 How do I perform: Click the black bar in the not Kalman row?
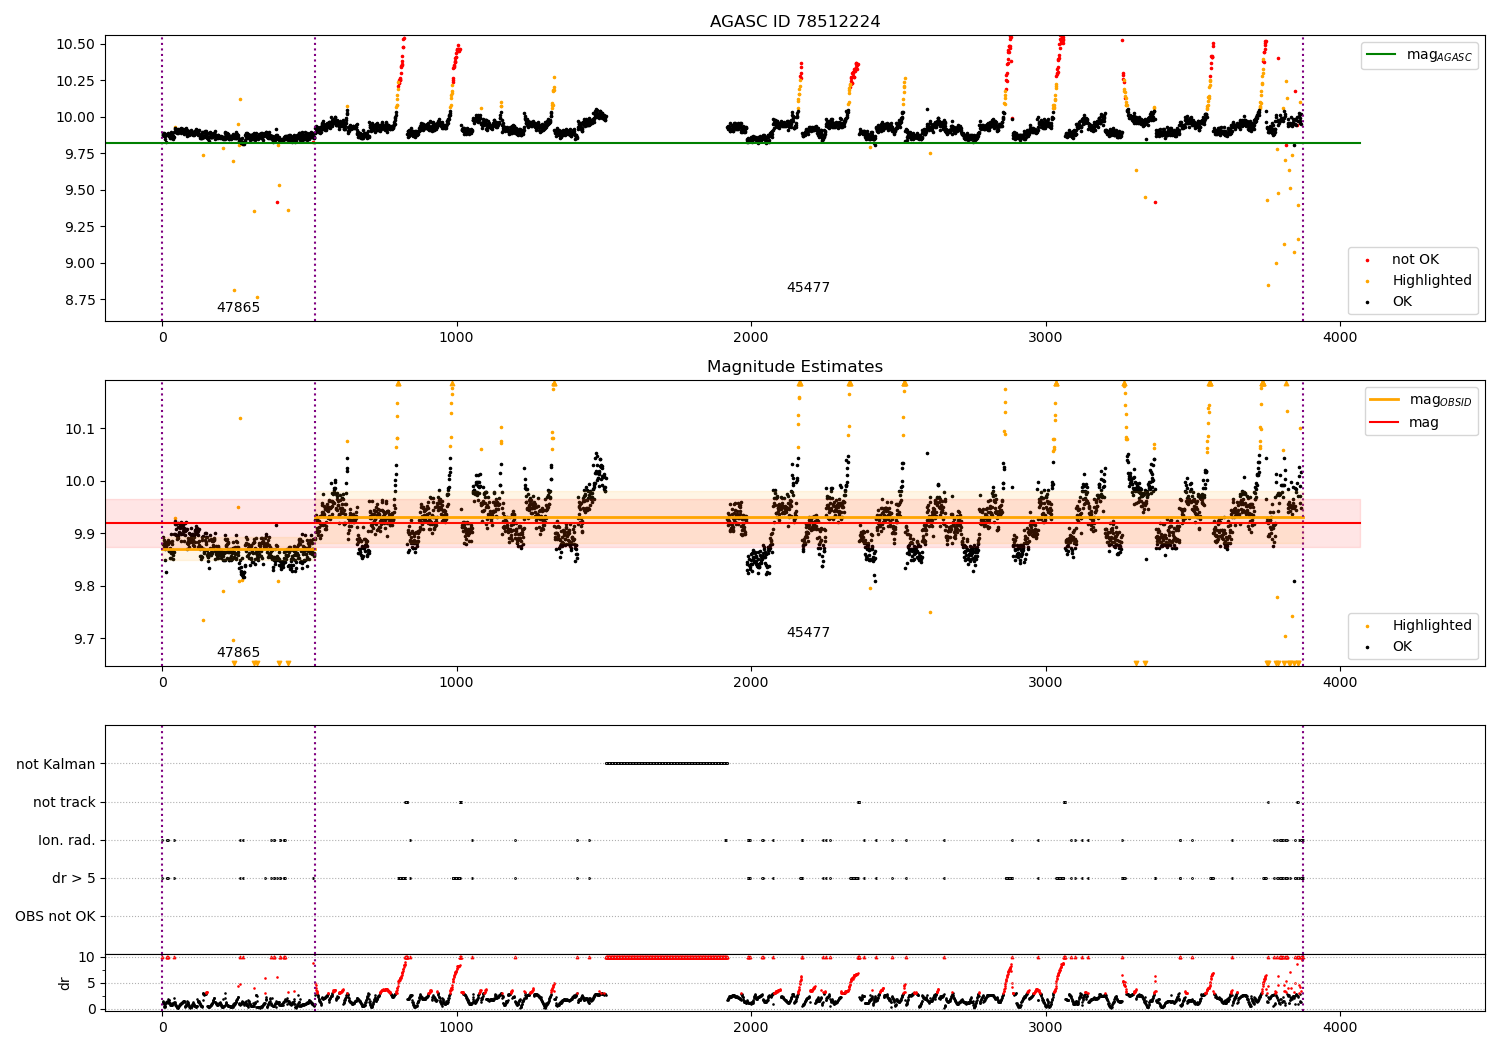[667, 764]
